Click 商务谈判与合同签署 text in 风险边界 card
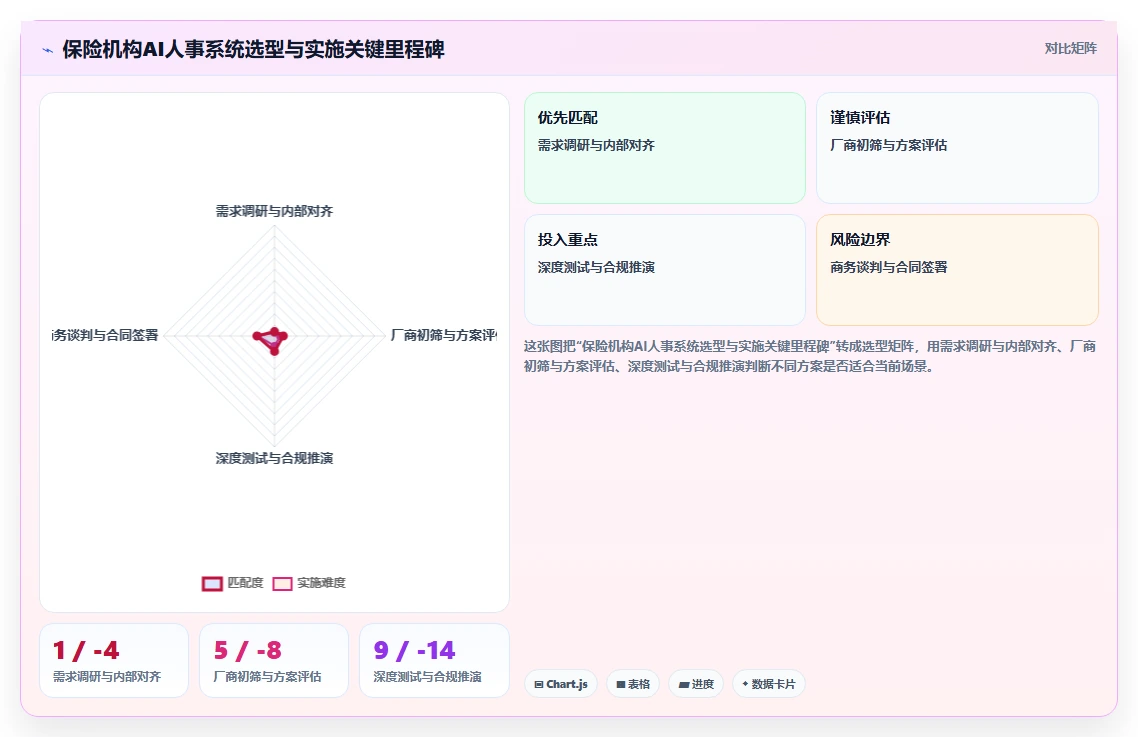Image resolution: width=1138 pixels, height=737 pixels. pyautogui.click(x=888, y=267)
